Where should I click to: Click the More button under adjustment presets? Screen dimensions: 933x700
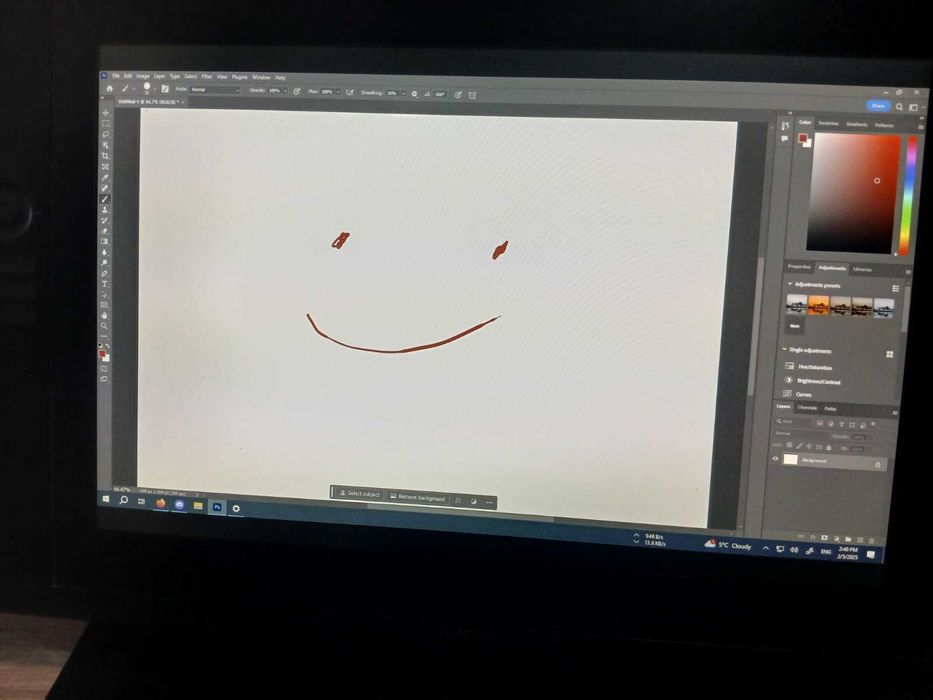(x=794, y=326)
